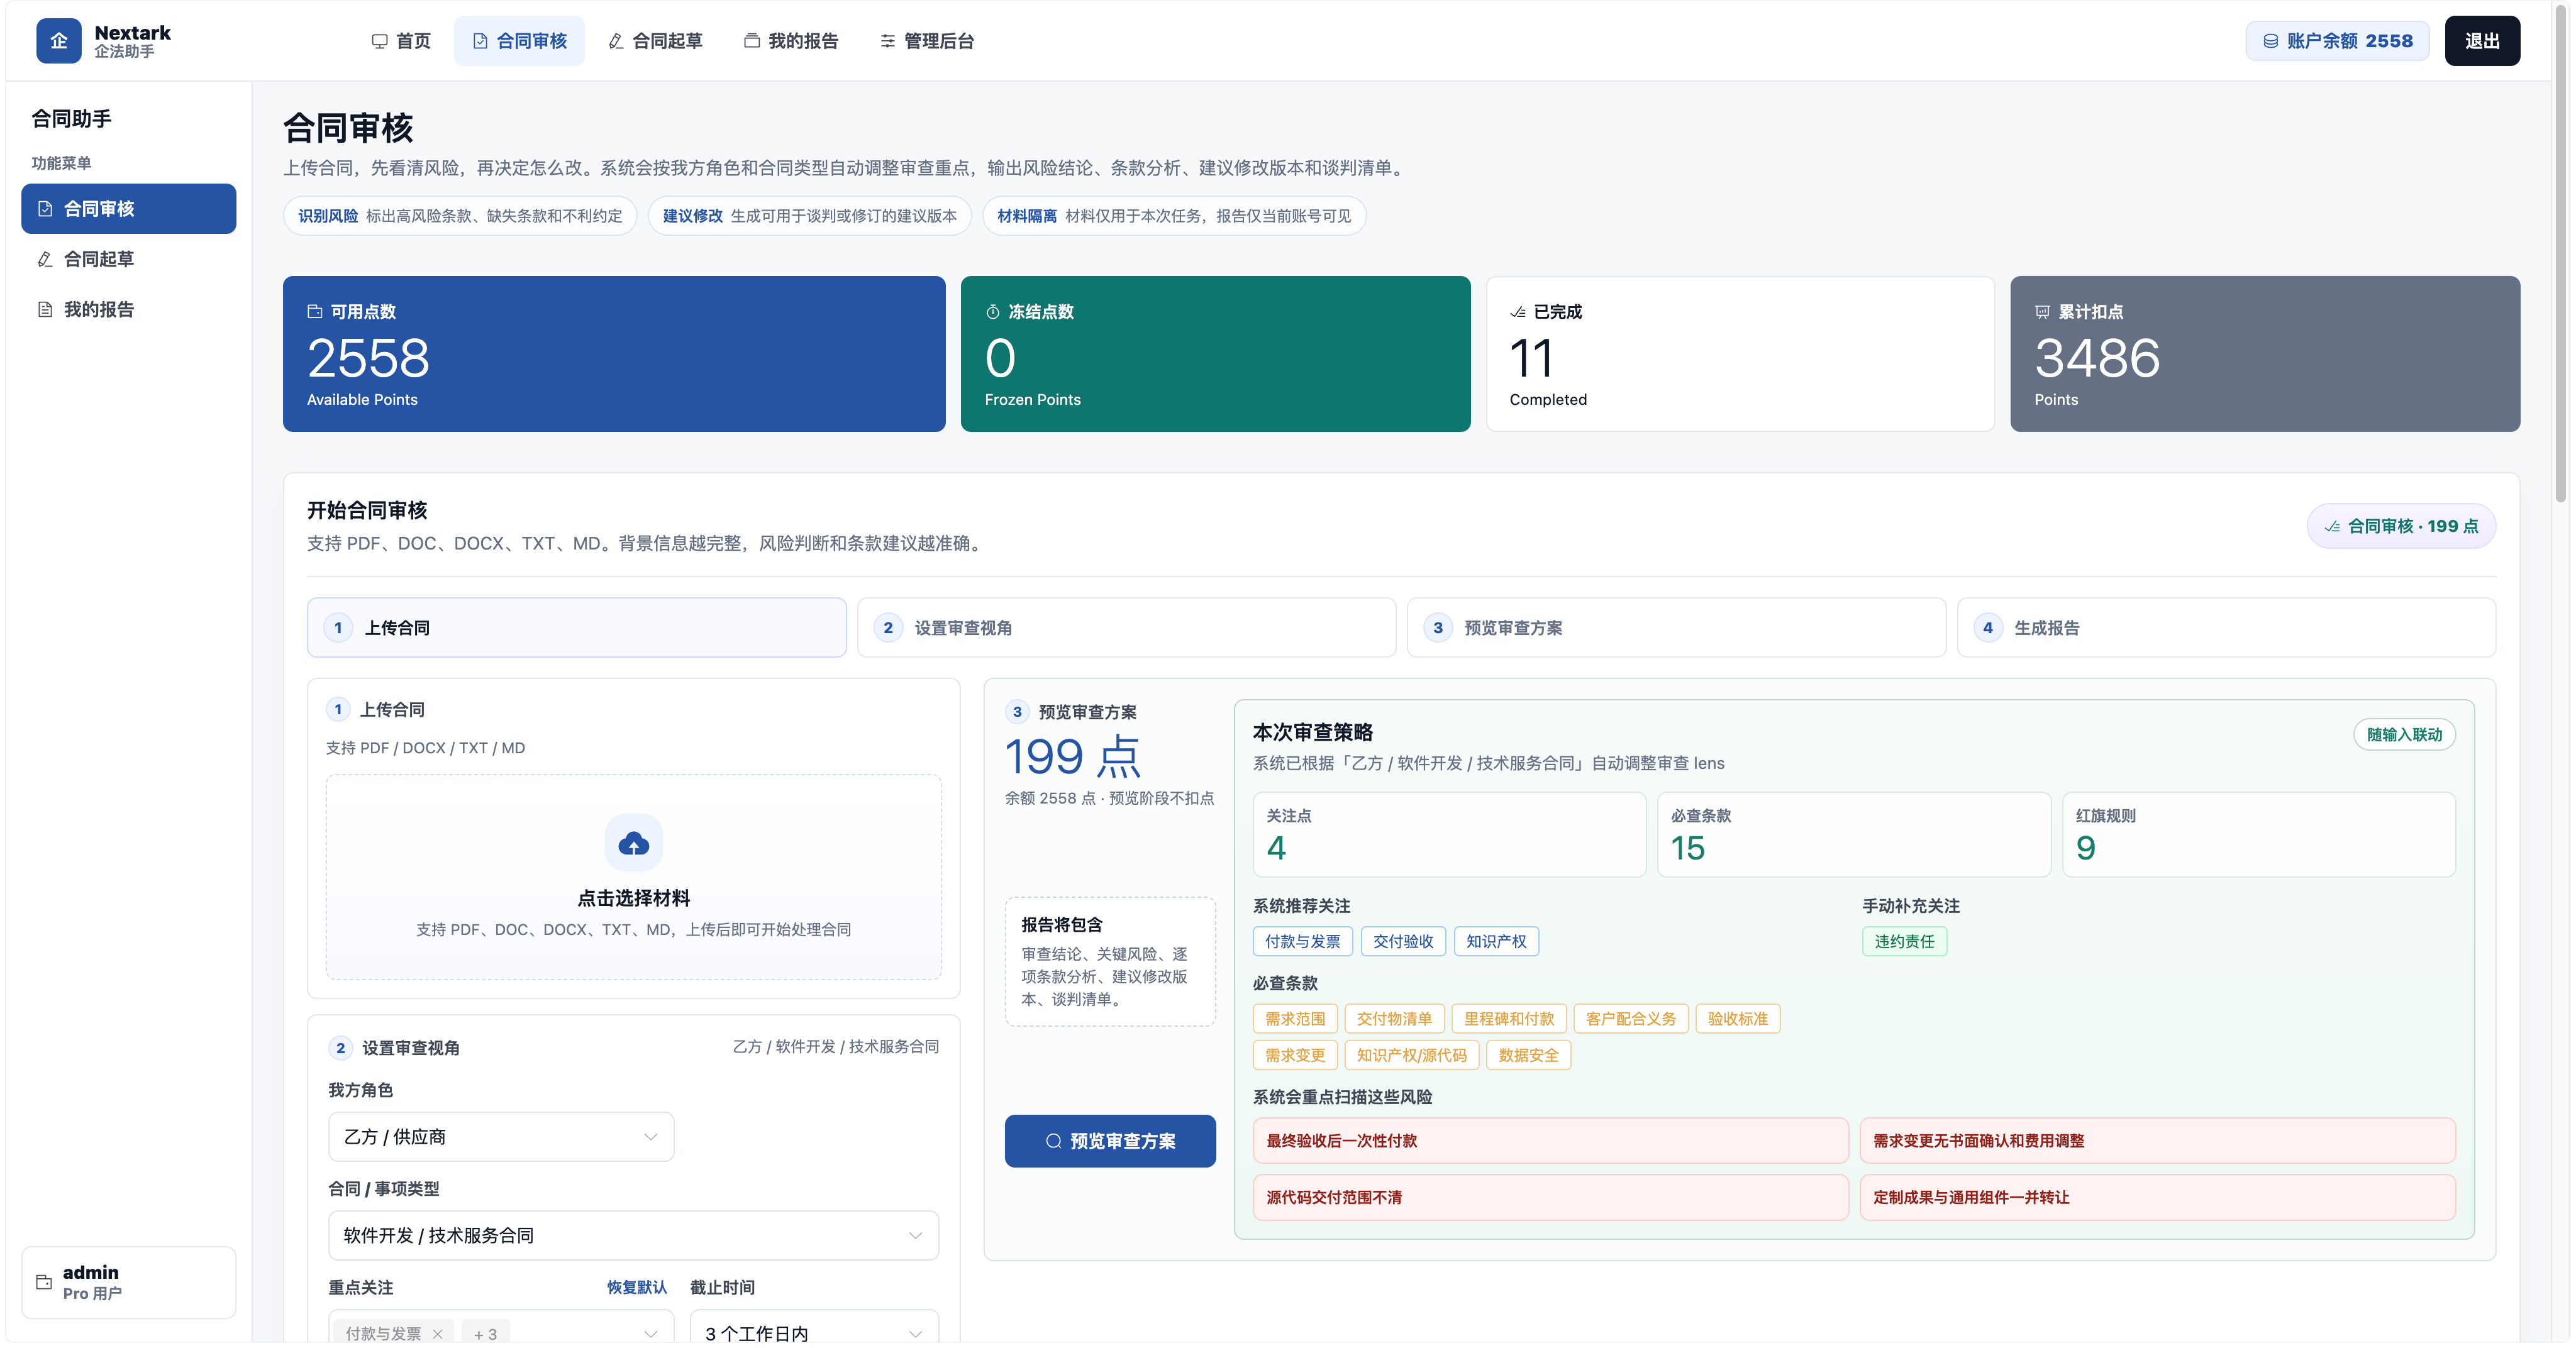Image resolution: width=2576 pixels, height=1348 pixels.
Task: Click the 账户余额 2558 badge
Action: click(2337, 41)
